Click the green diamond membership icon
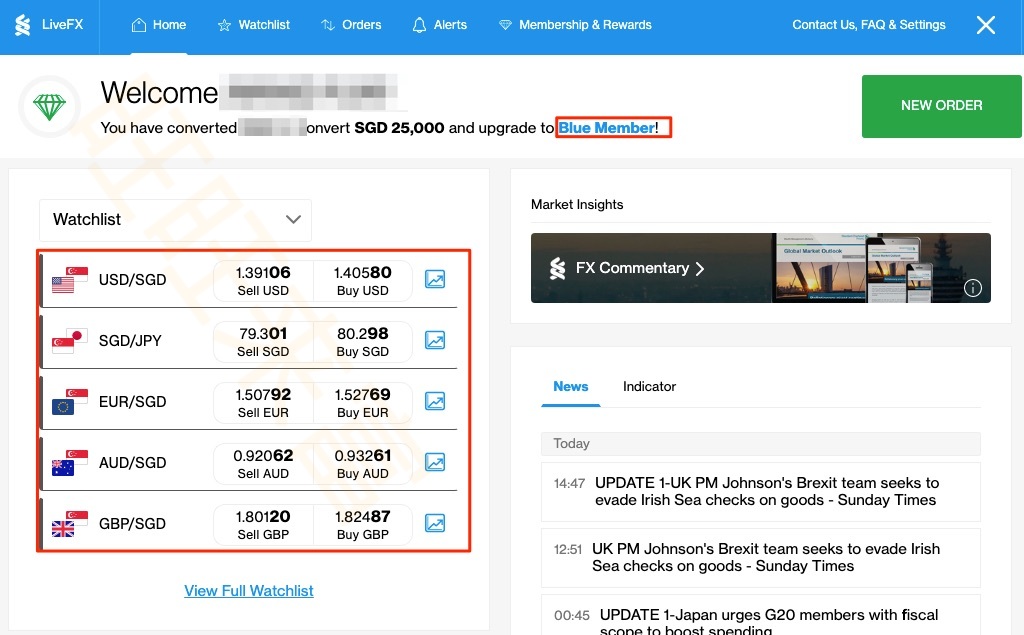Viewport: 1024px width, 635px height. click(50, 106)
